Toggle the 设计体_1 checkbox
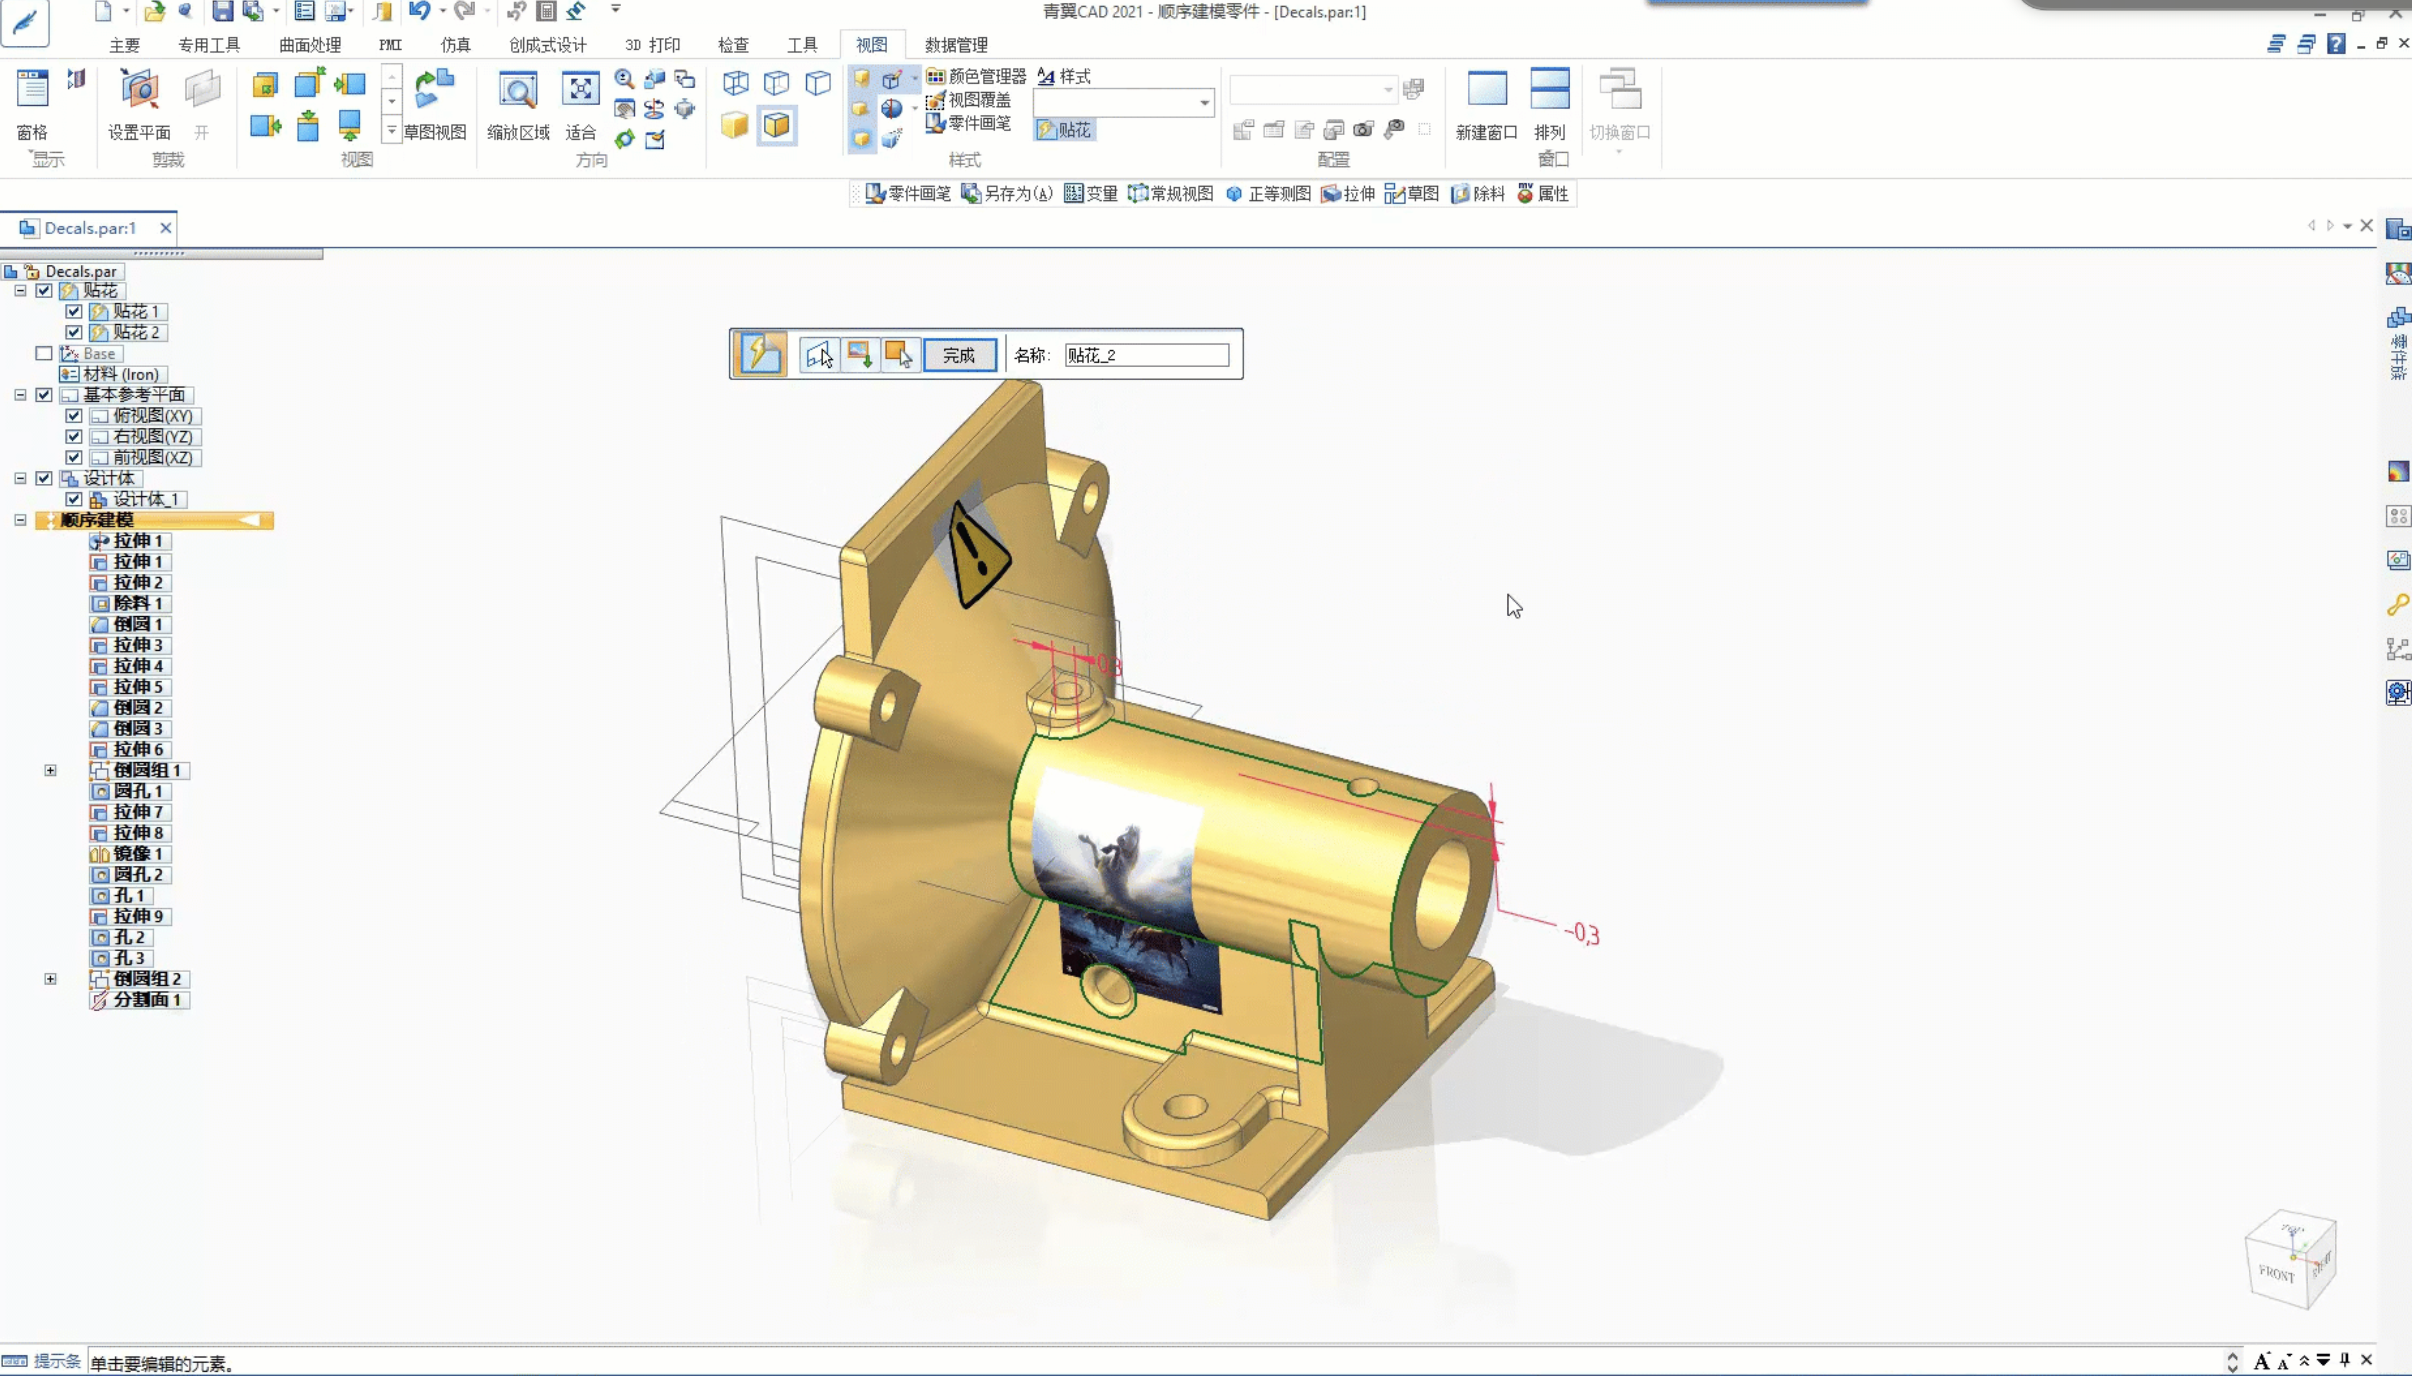Screen dimensions: 2412x1376 [x=74, y=499]
